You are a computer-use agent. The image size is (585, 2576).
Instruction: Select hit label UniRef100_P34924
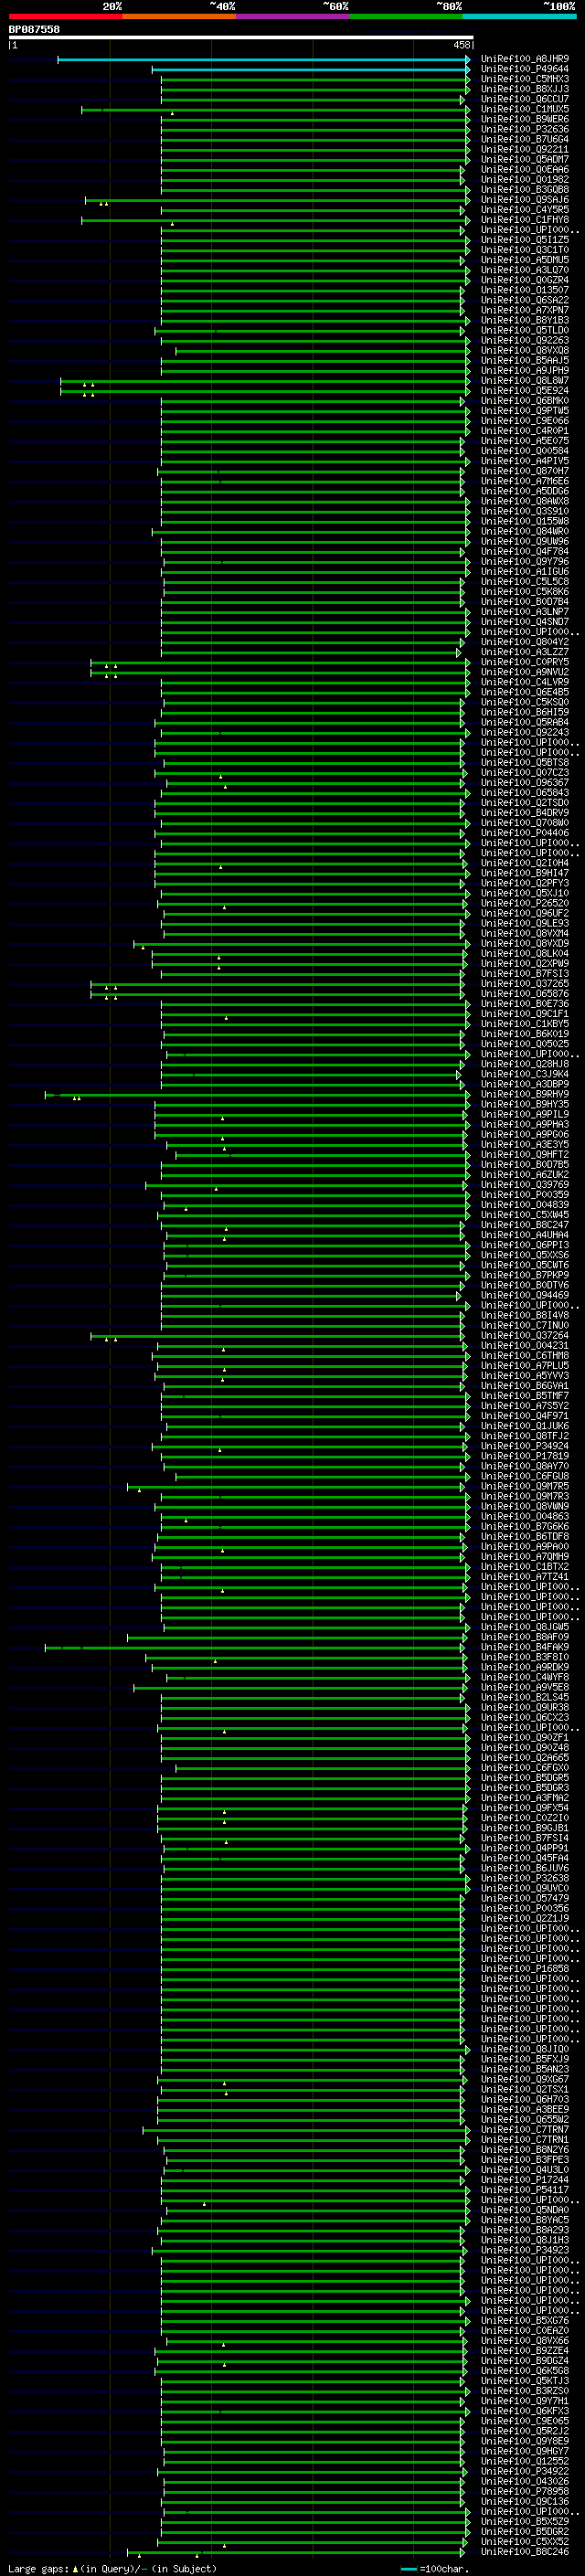525,1445
